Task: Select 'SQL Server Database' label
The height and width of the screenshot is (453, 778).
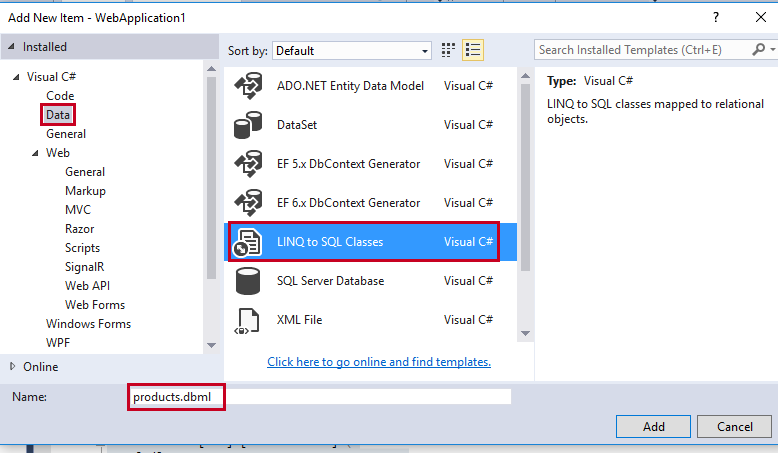Action: click(330, 281)
